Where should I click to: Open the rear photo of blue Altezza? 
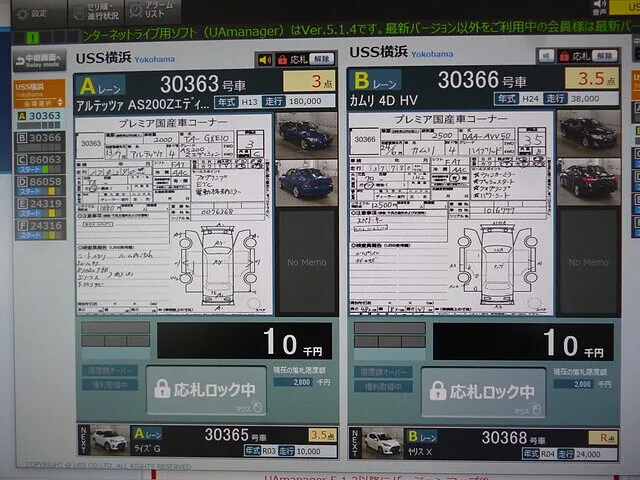point(307,183)
